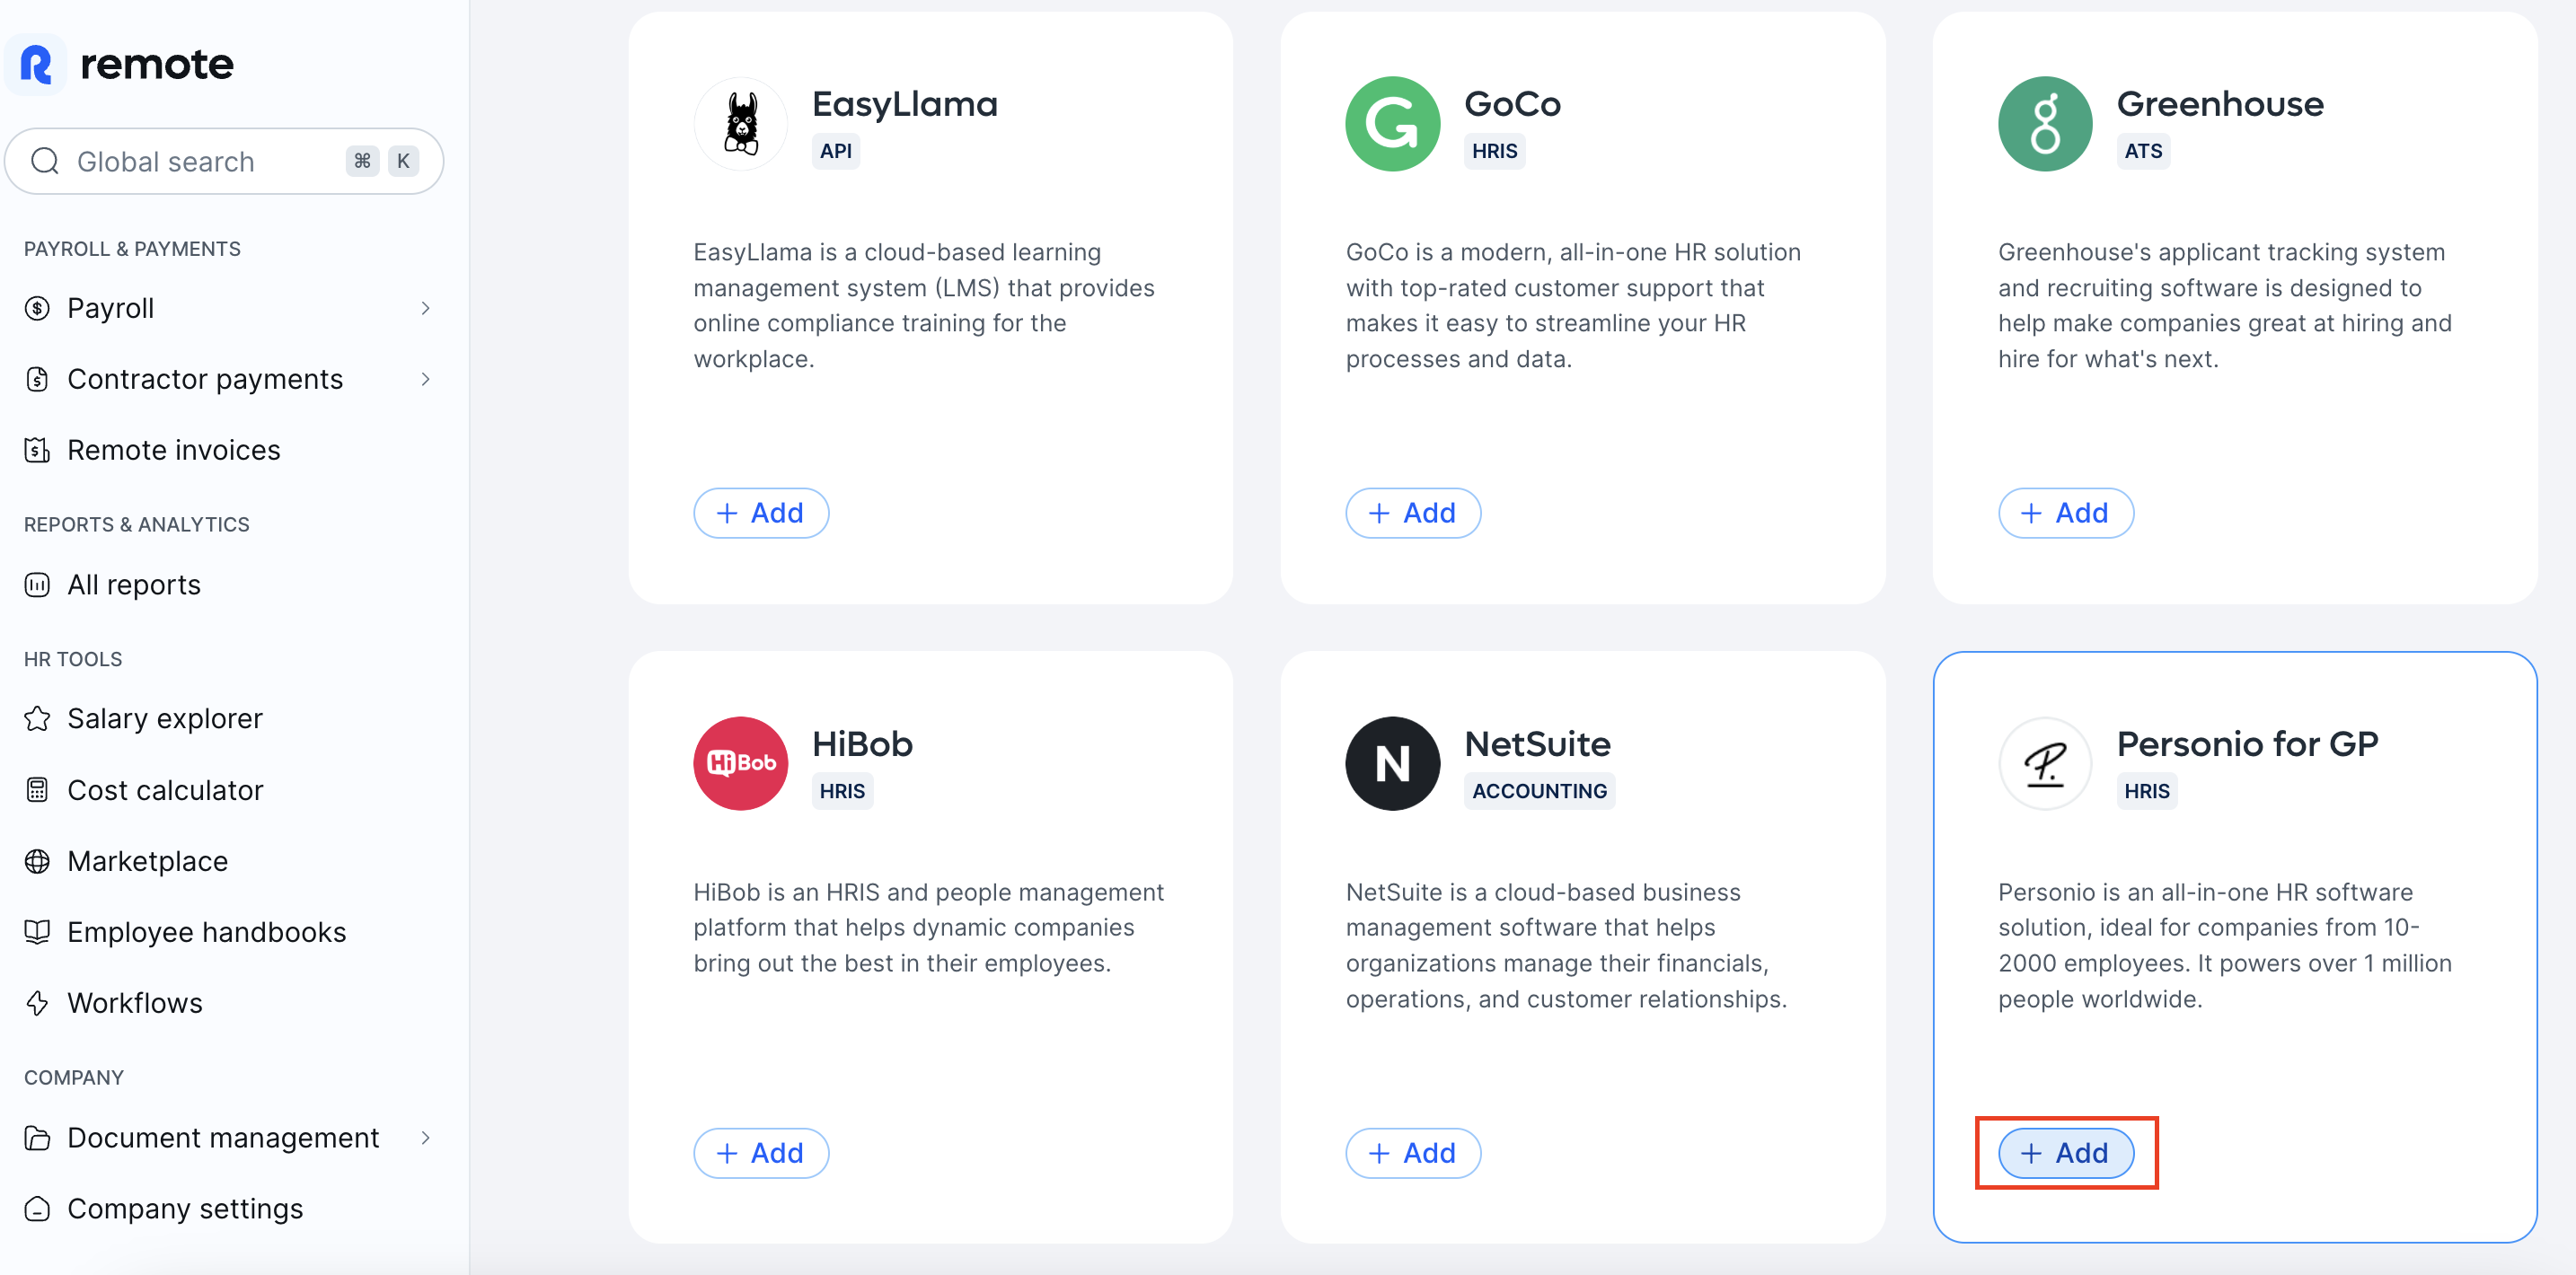Add the Personio for GP integration

pyautogui.click(x=2065, y=1153)
